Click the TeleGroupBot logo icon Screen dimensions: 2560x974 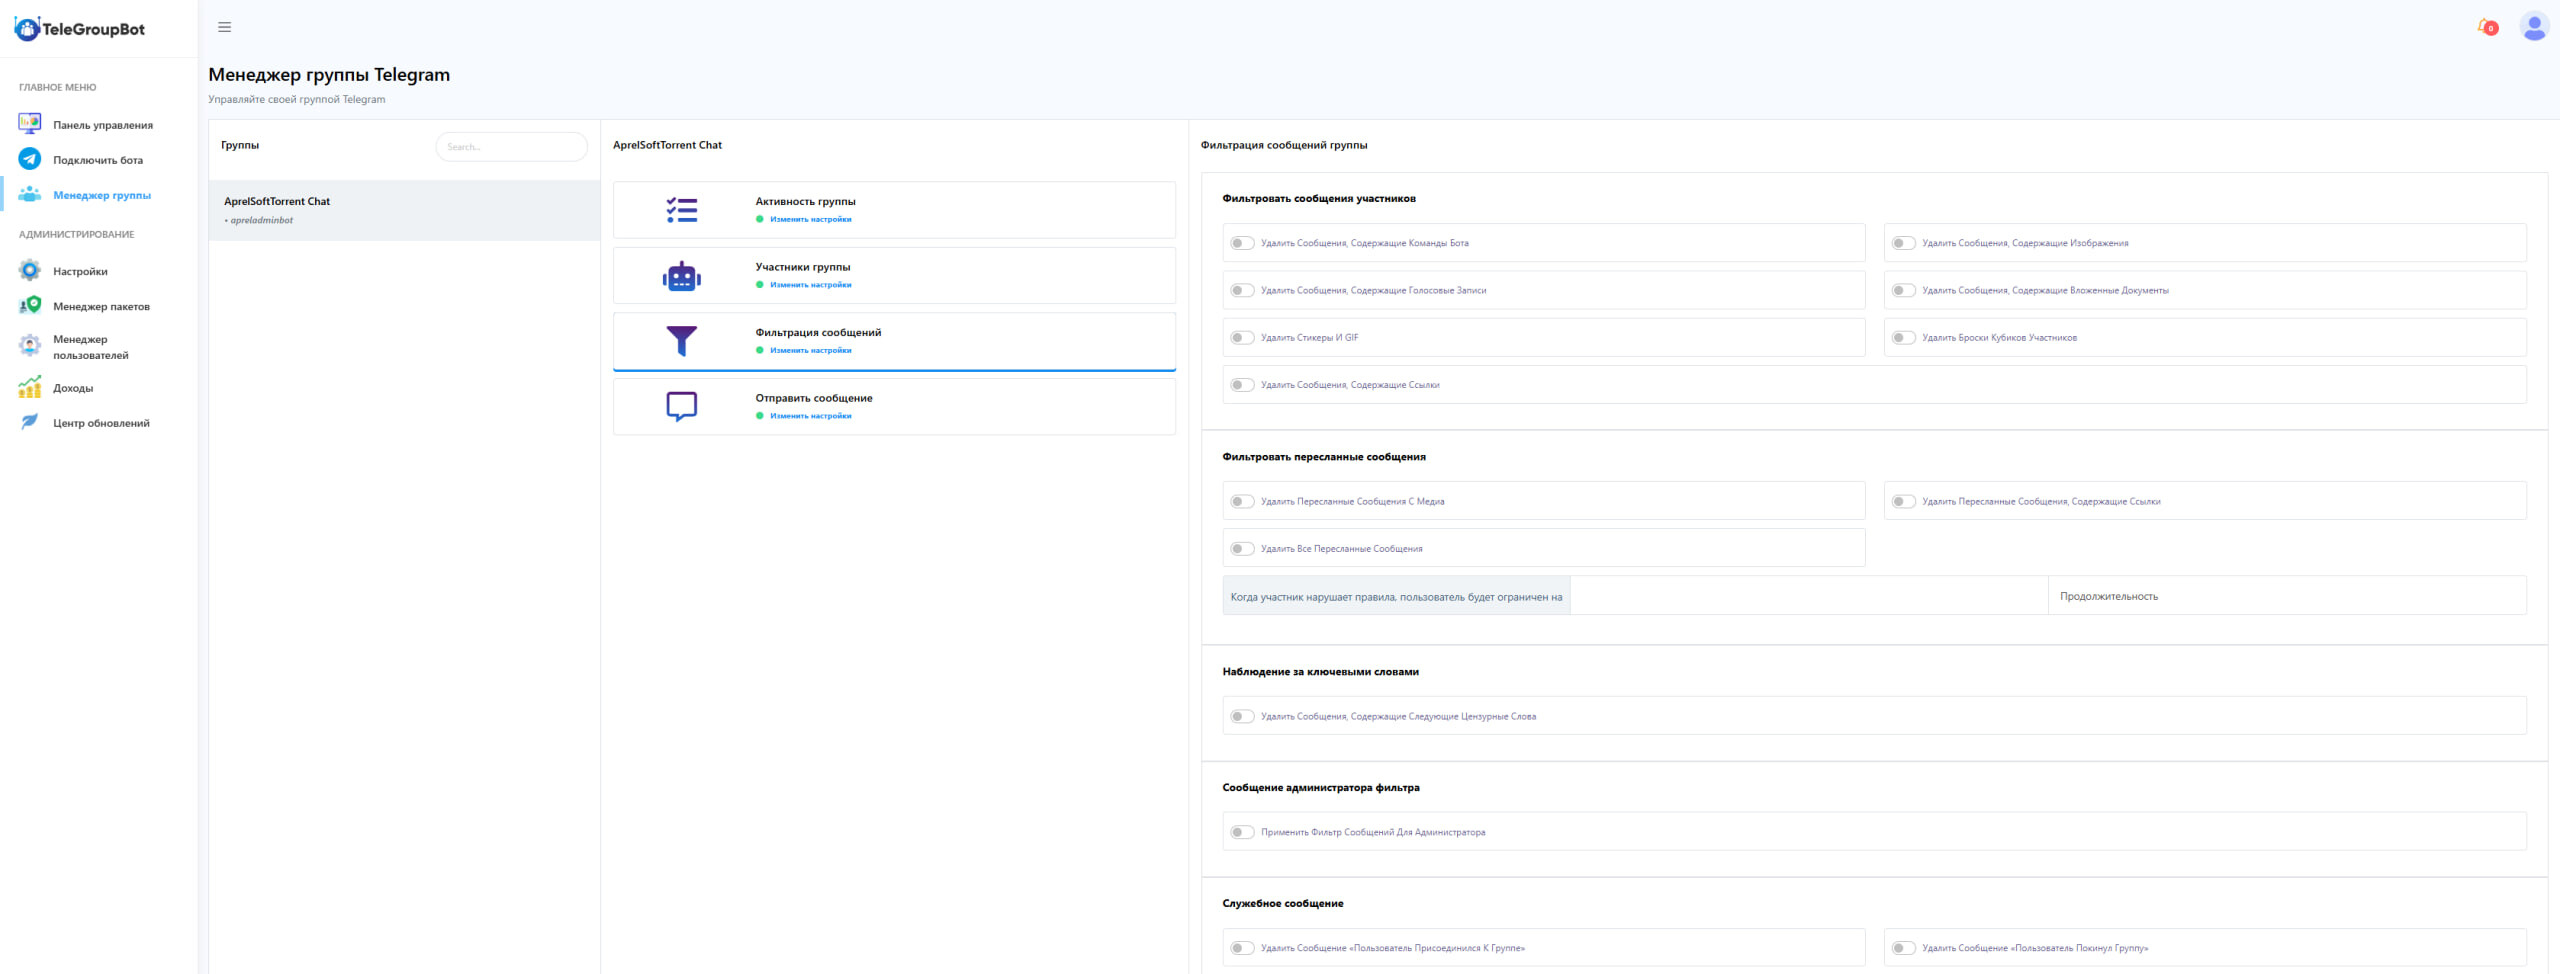click(27, 29)
